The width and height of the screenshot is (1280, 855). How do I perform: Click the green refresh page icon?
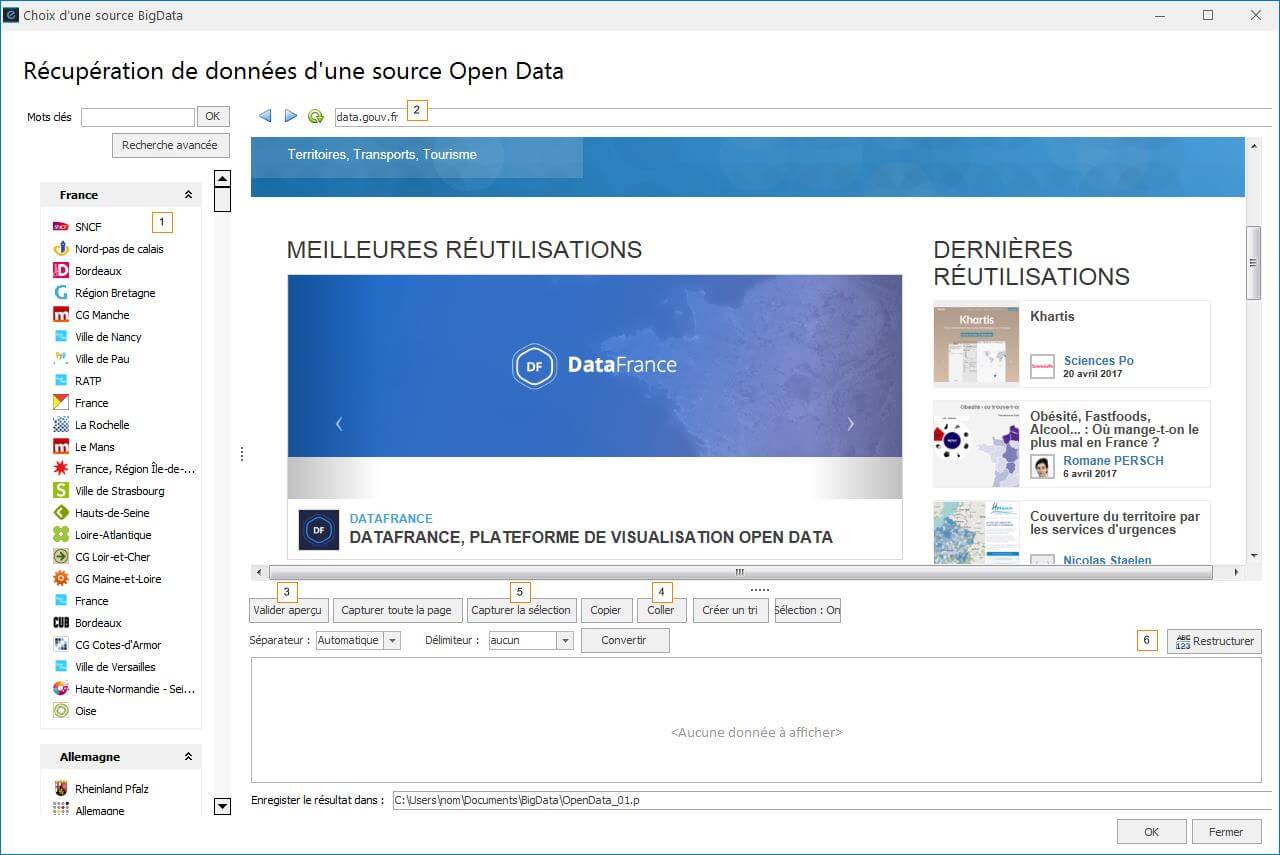pos(316,116)
